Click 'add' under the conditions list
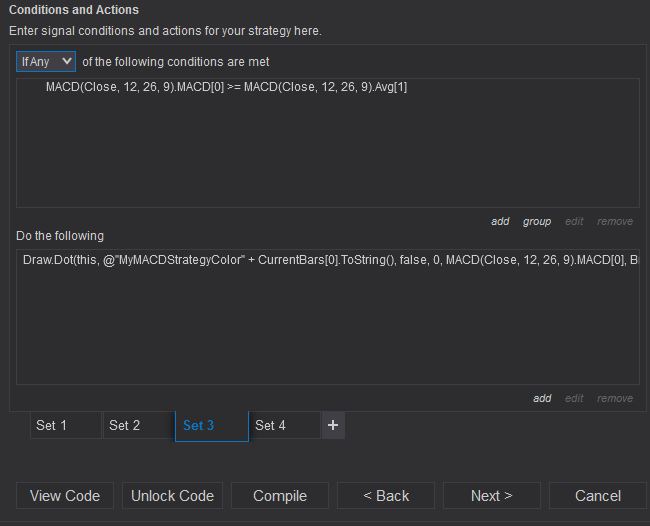This screenshot has height=526, width=650. [x=500, y=221]
